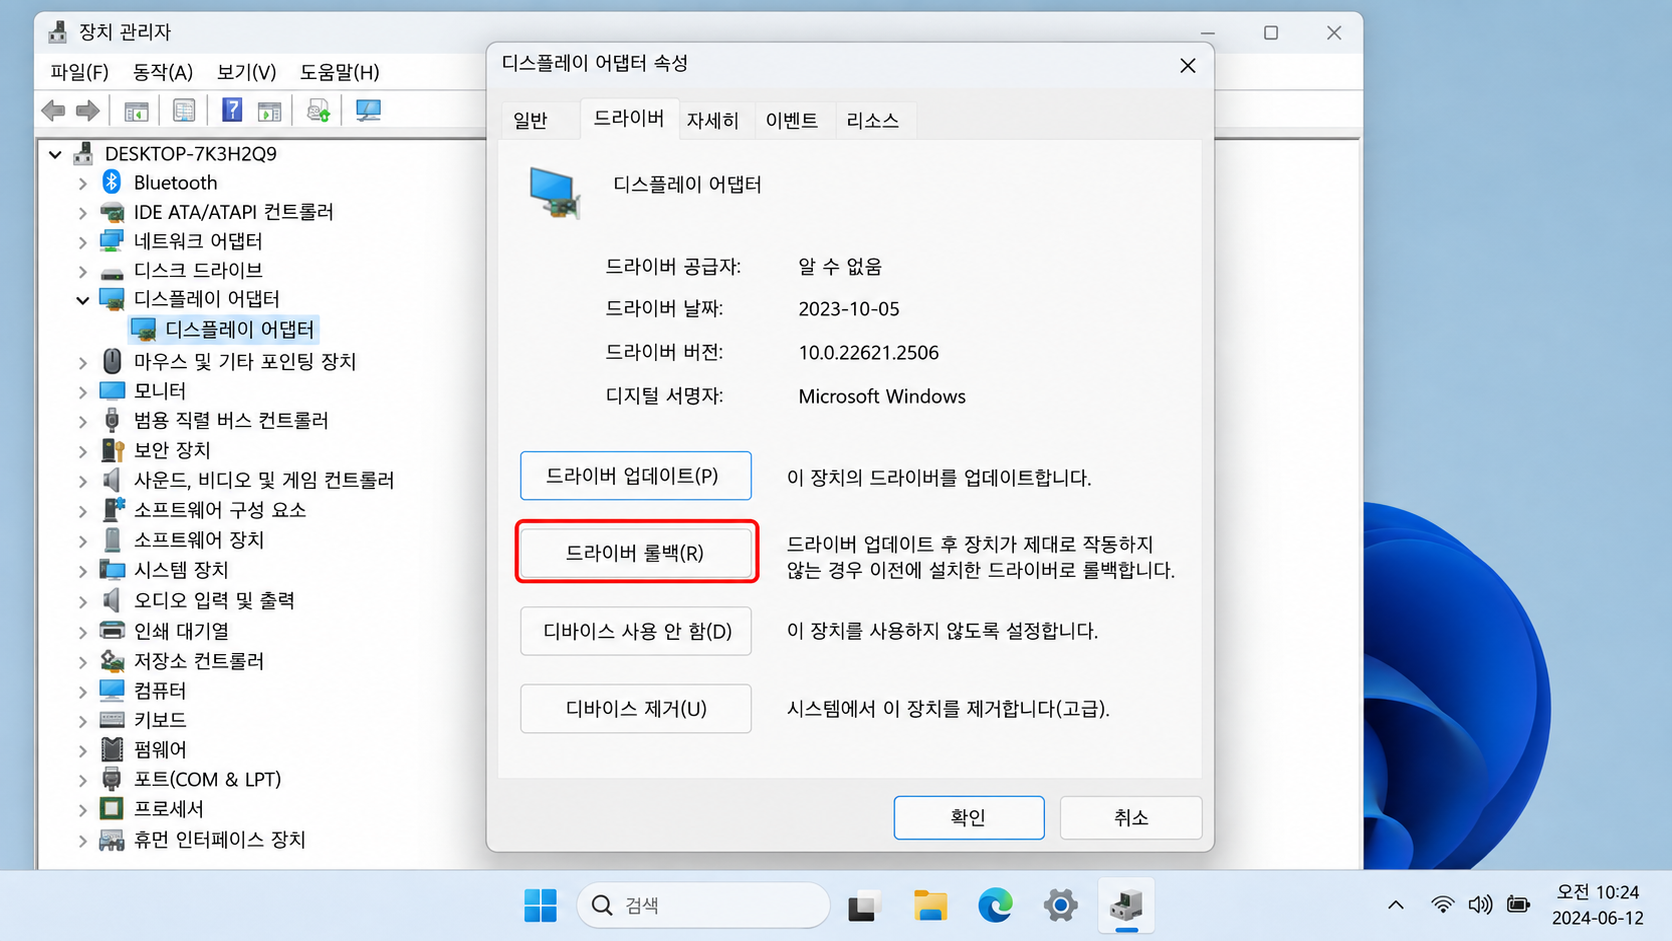Screen dimensions: 1672x941
Task: Select the Bluetooth device category icon
Action: (x=112, y=182)
